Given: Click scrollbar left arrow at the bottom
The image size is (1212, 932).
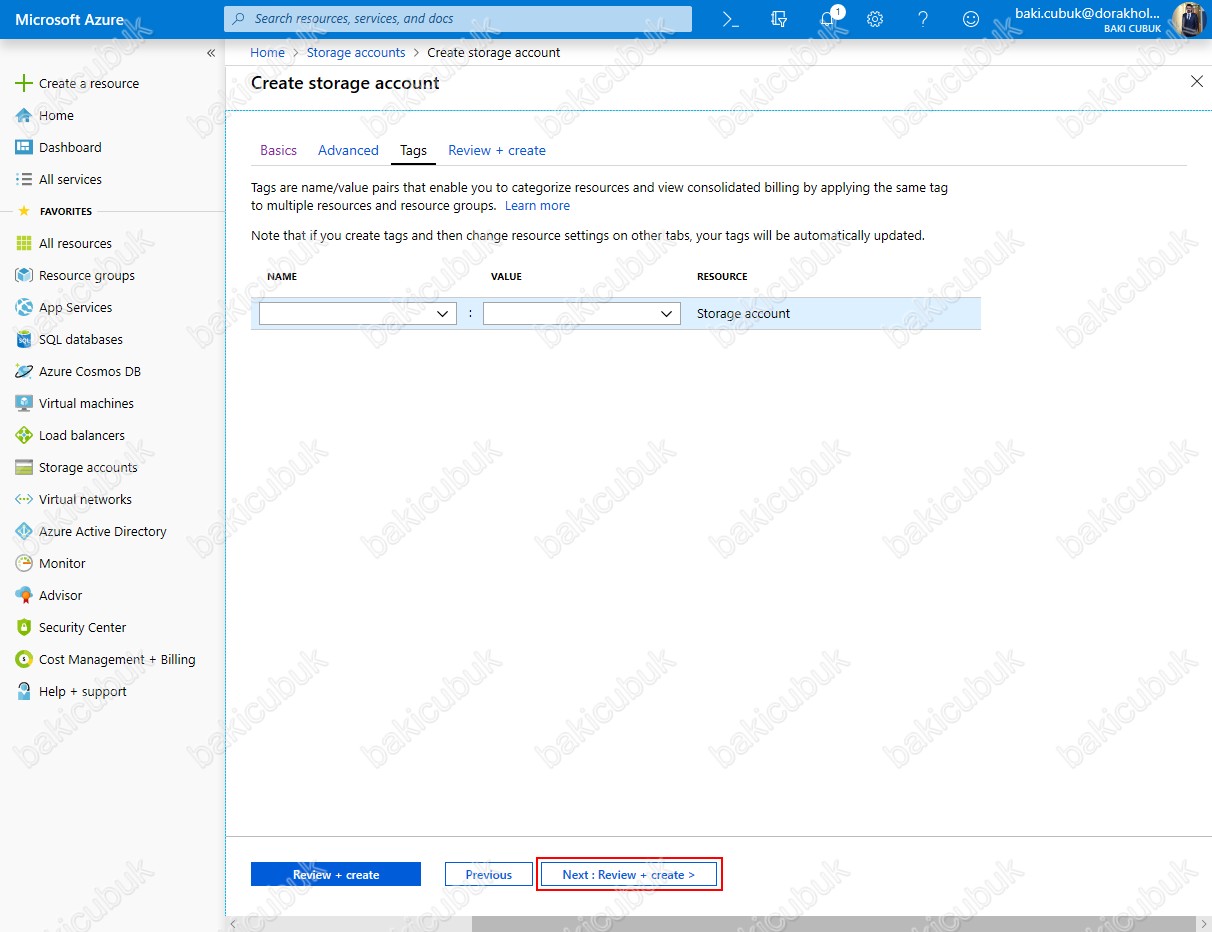Looking at the screenshot, I should 234,925.
